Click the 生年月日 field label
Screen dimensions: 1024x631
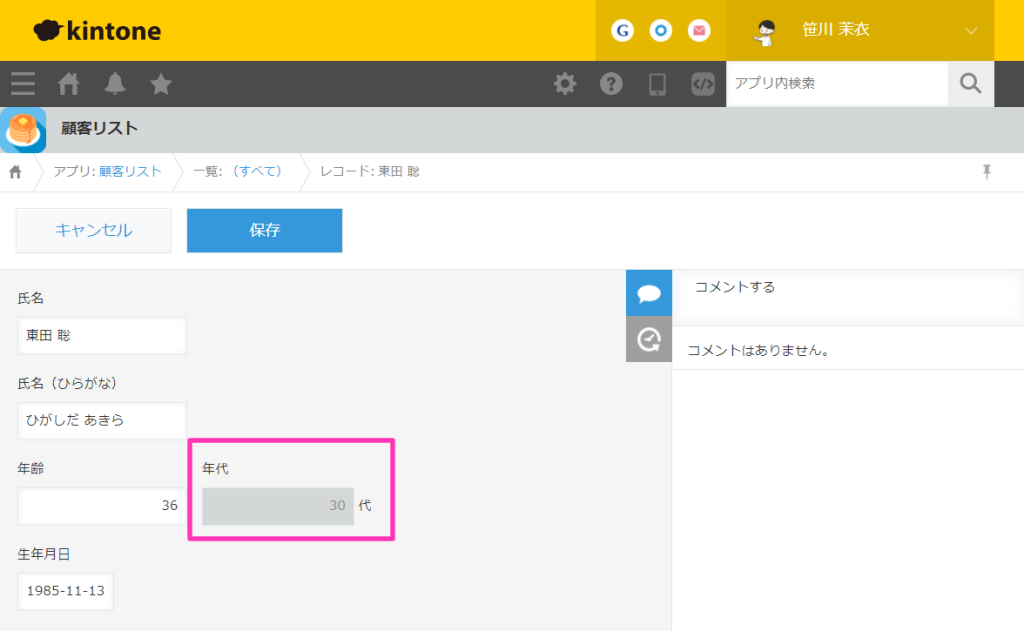click(44, 555)
